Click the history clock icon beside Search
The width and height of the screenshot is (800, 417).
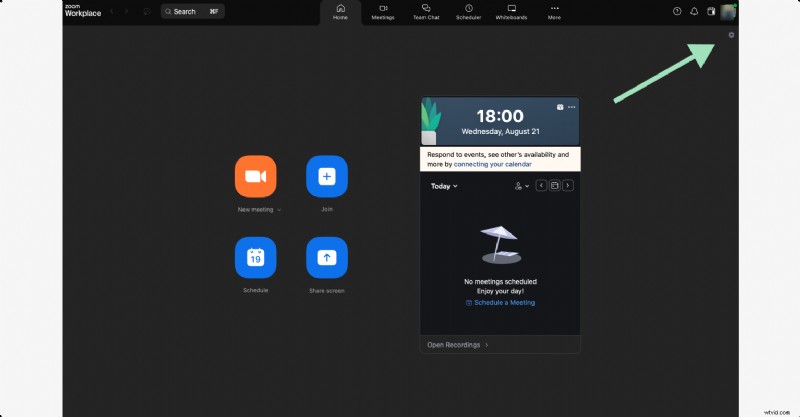tap(147, 11)
